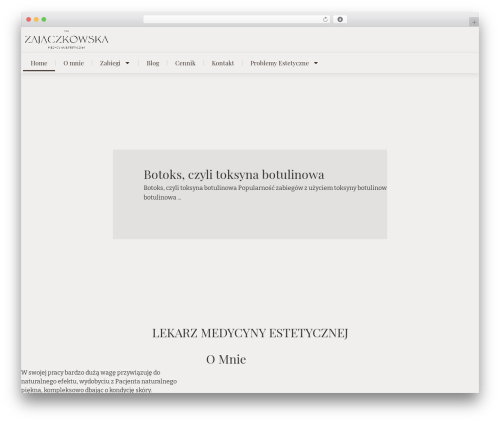Screen dimensions: 500x423
Task: Select the O Mnie section heading
Action: [x=226, y=359]
